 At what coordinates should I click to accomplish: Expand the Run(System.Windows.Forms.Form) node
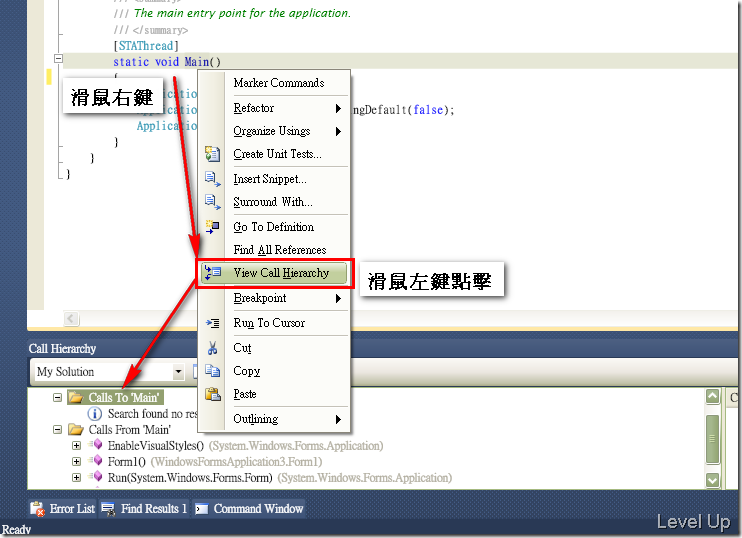point(76,477)
